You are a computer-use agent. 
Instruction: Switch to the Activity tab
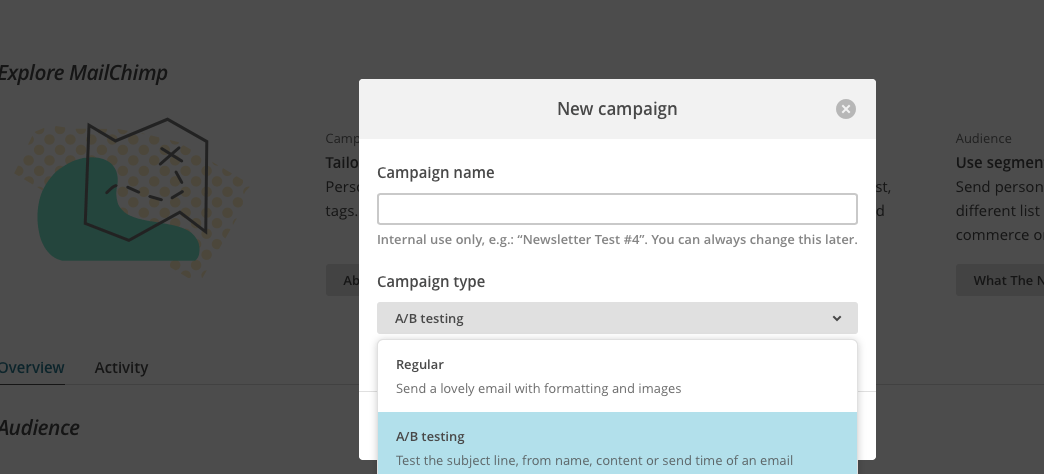(x=121, y=367)
